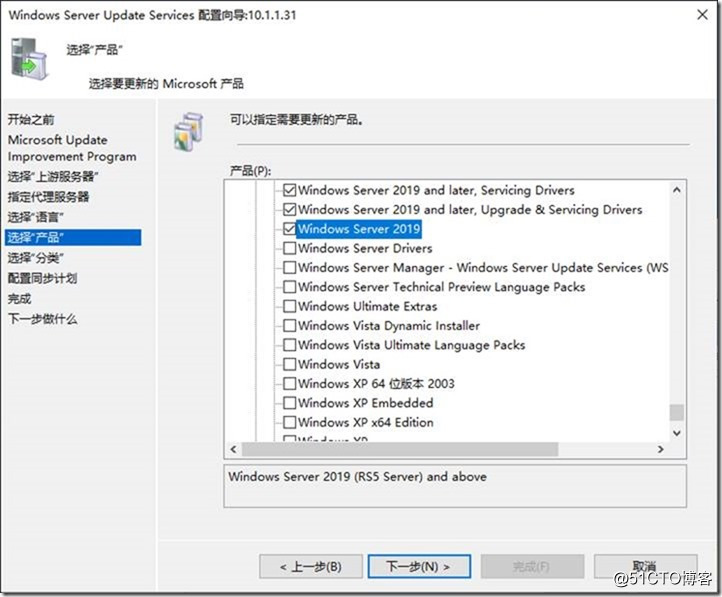Open the 指定代理服务器 step
The width and height of the screenshot is (722, 597).
click(x=48, y=197)
